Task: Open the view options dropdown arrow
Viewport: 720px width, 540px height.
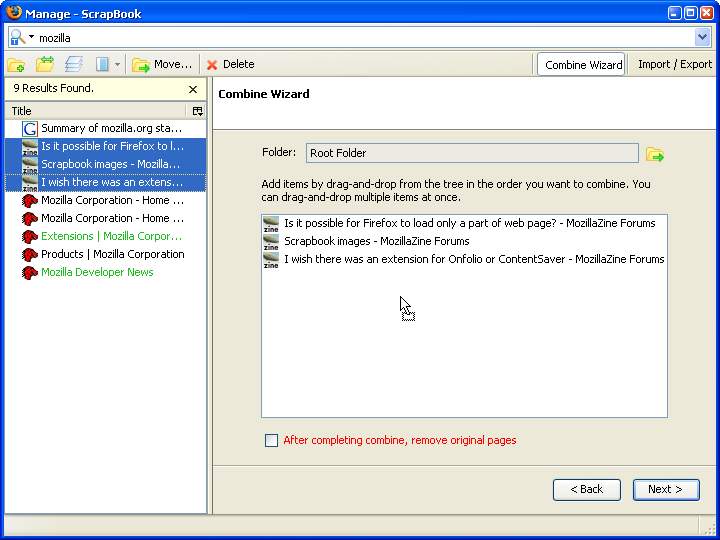Action: (117, 64)
